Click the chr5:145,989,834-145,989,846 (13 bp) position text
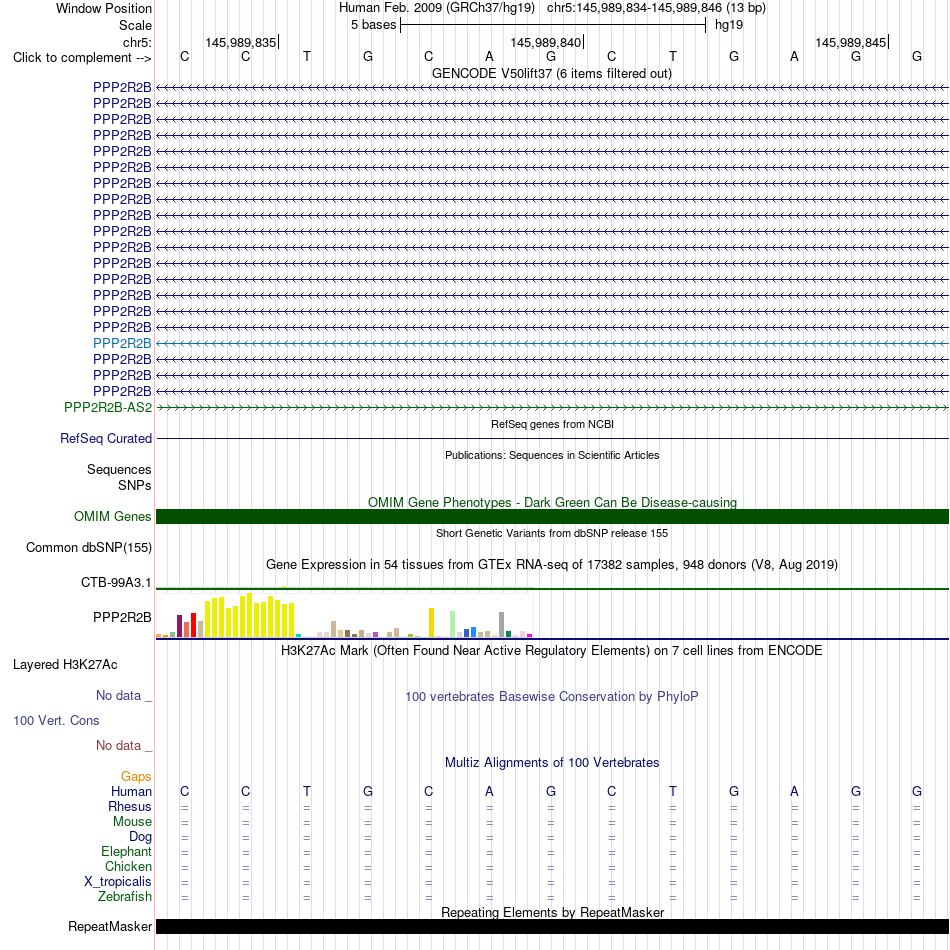Screen dimensions: 950x950 tap(656, 8)
